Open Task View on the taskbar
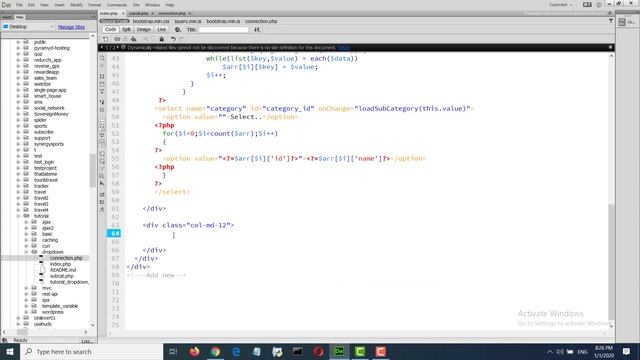The width and height of the screenshot is (640, 360). click(x=173, y=351)
